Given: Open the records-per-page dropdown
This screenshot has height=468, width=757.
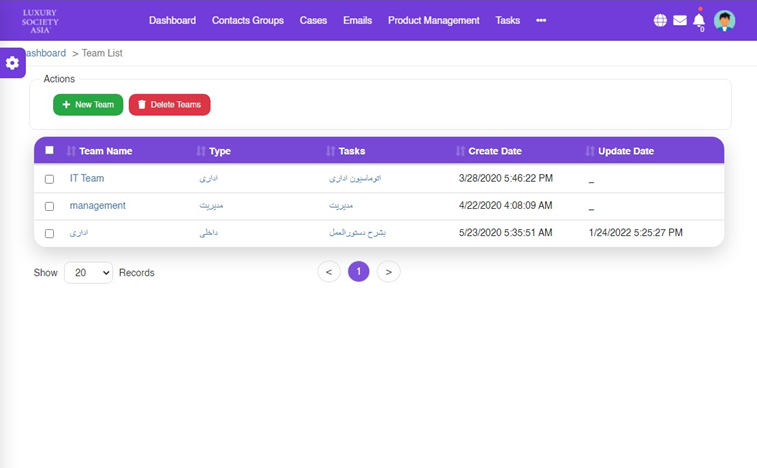Looking at the screenshot, I should coord(88,272).
